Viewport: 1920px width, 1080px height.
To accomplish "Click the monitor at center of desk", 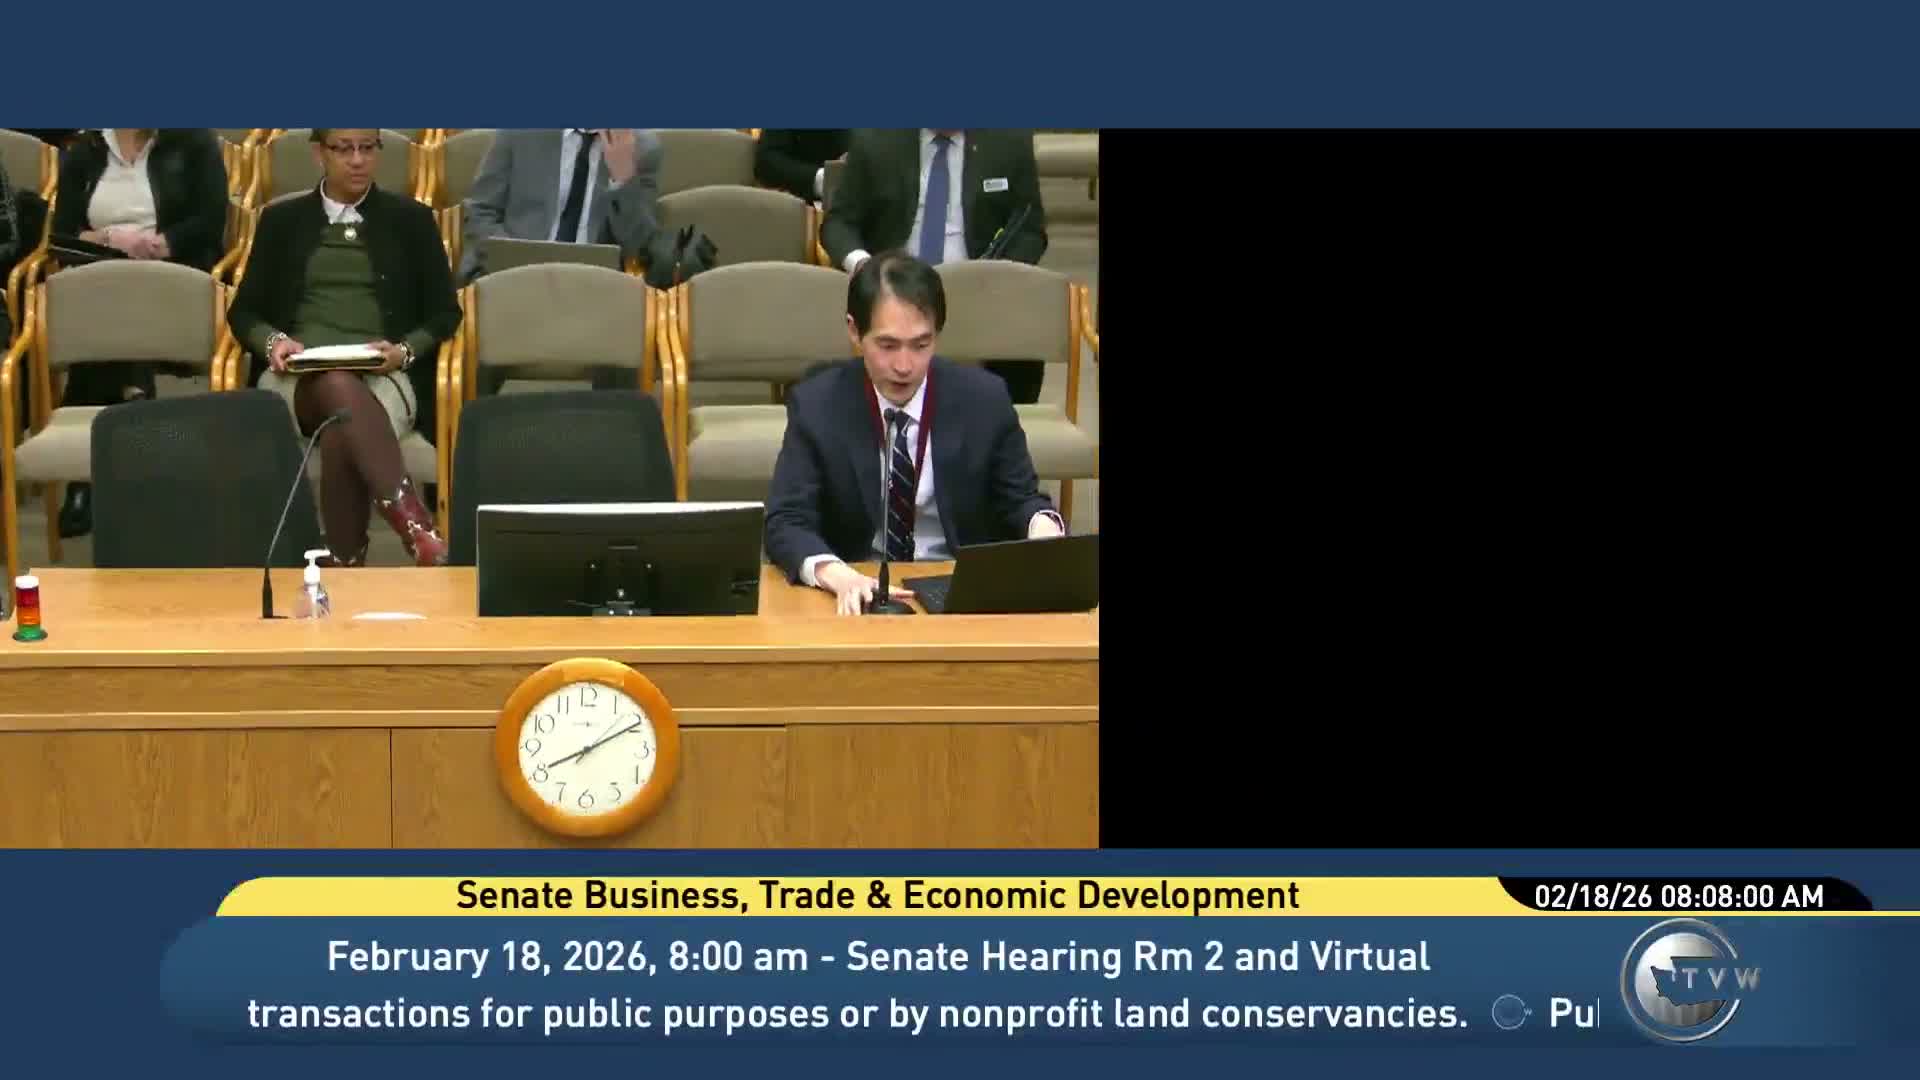I will 620,558.
